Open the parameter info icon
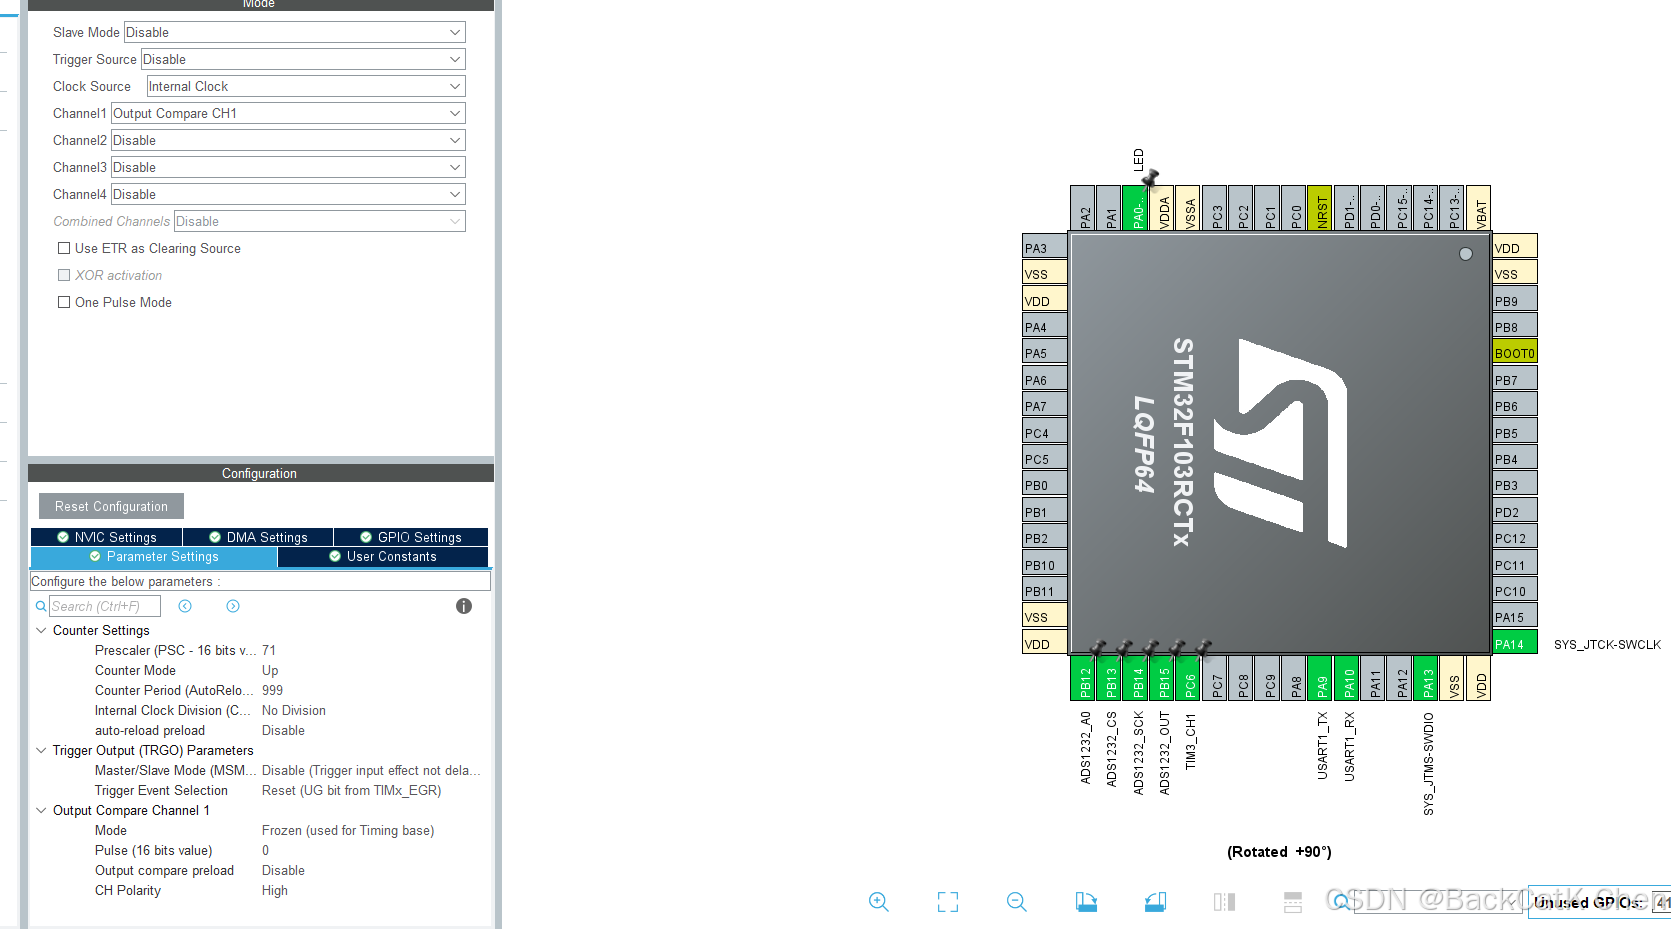1671x929 pixels. (464, 606)
